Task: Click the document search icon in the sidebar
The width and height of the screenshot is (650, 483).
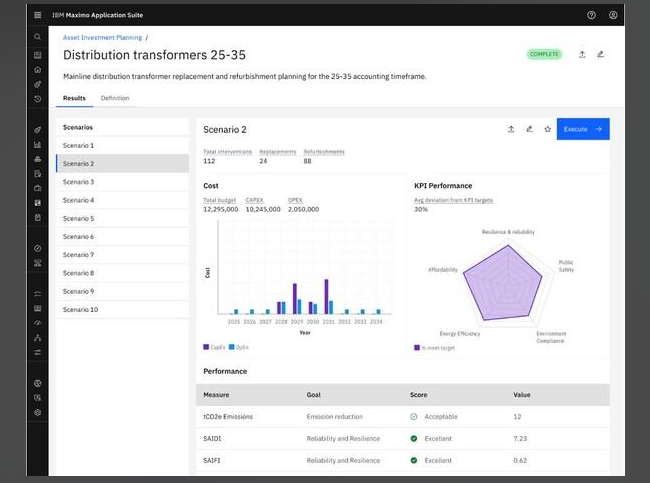Action: pos(38,398)
